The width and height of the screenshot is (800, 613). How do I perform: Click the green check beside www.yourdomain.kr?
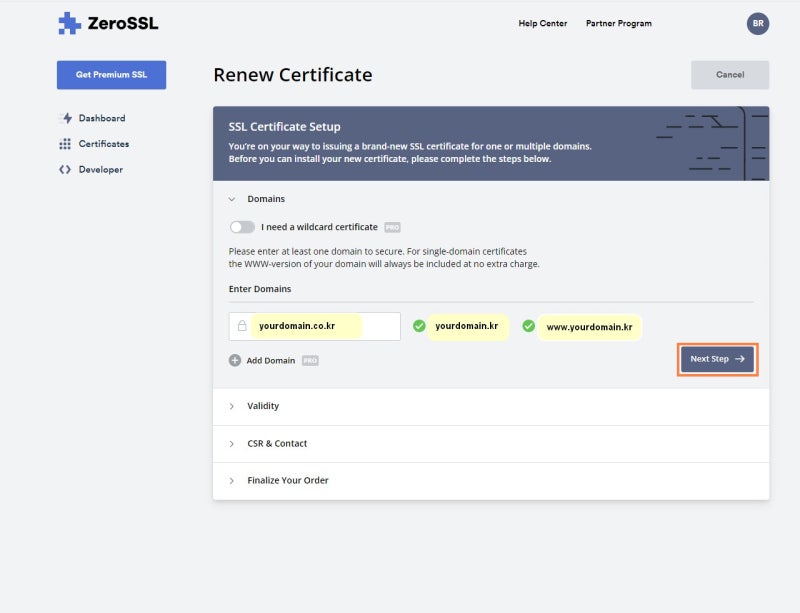tap(529, 326)
